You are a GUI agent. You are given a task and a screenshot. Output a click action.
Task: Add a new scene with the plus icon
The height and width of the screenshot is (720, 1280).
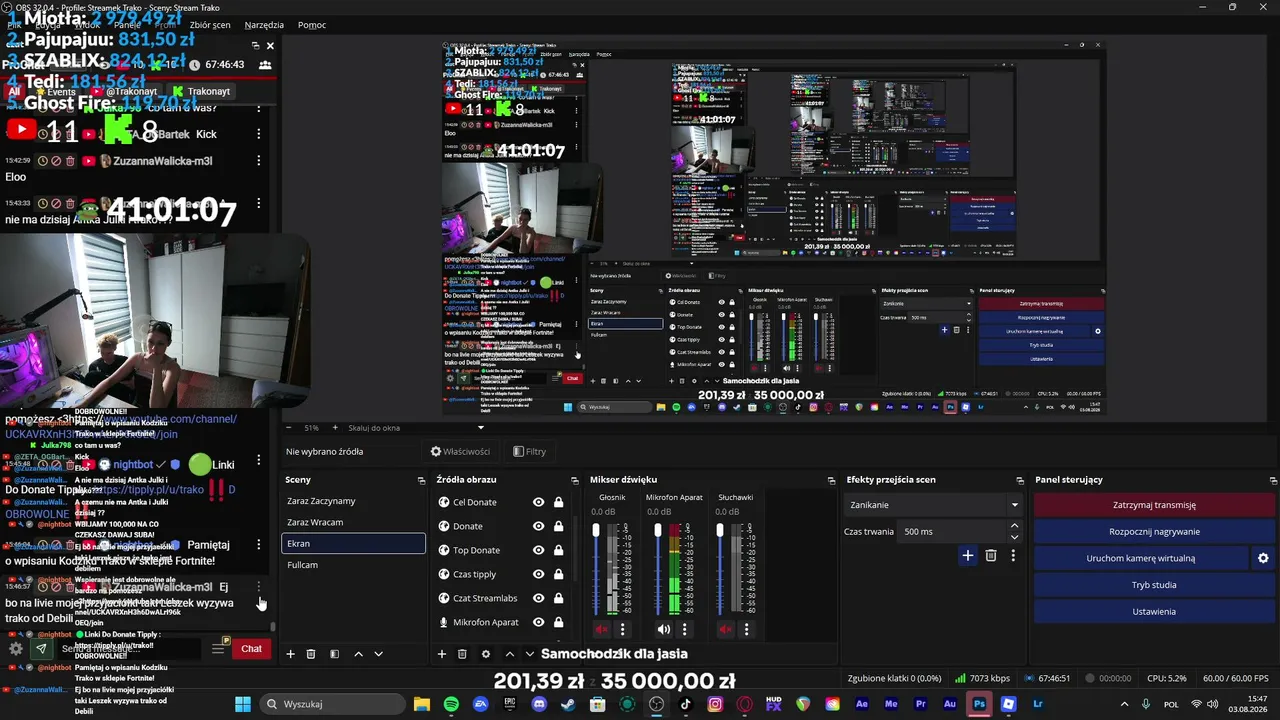[x=291, y=654]
